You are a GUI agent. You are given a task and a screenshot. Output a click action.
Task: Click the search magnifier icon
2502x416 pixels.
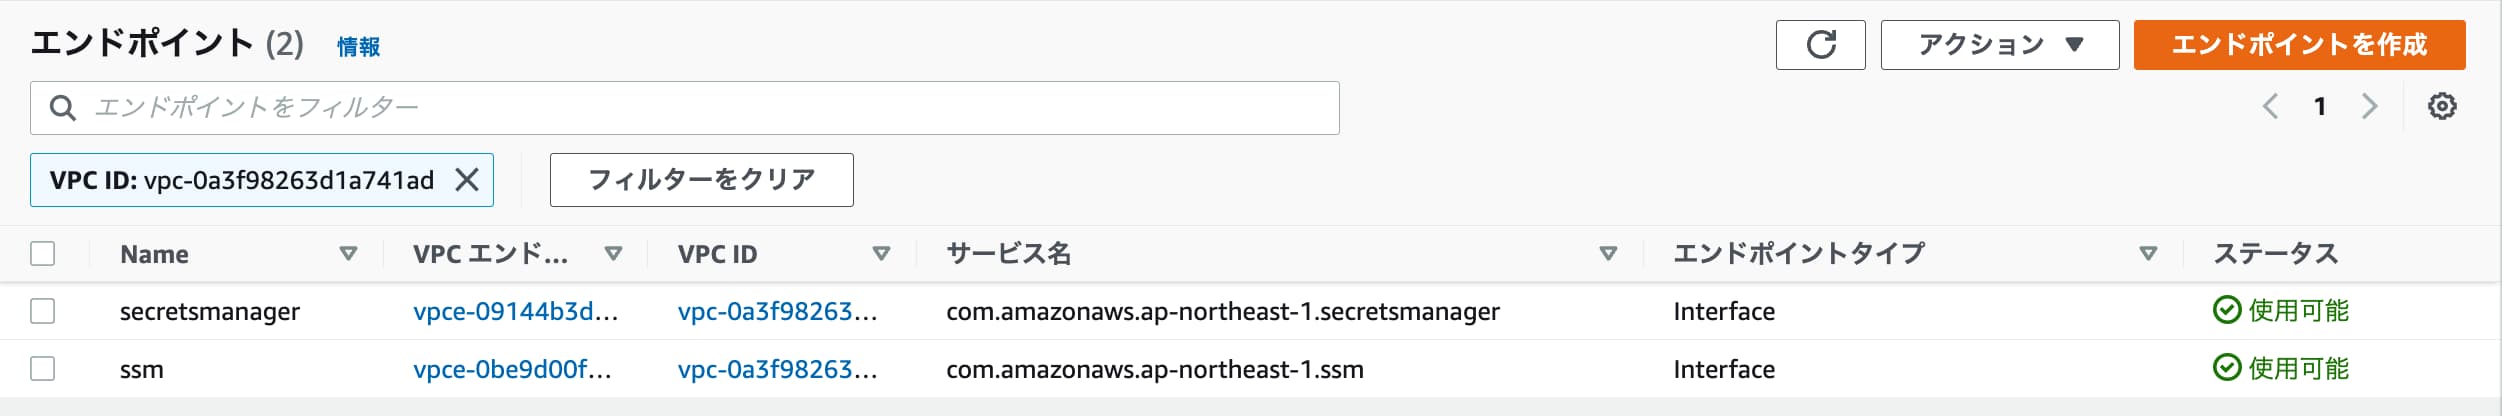tap(62, 108)
